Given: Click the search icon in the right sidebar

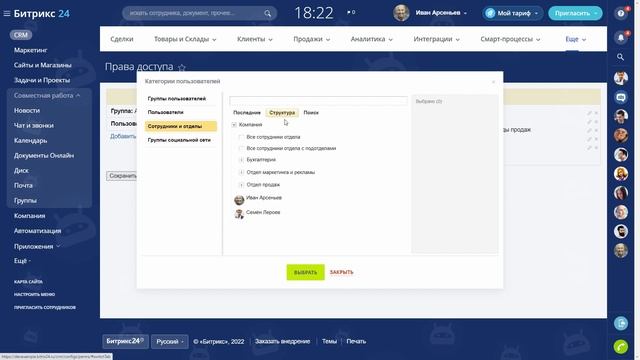Looking at the screenshot, I should click(x=620, y=57).
